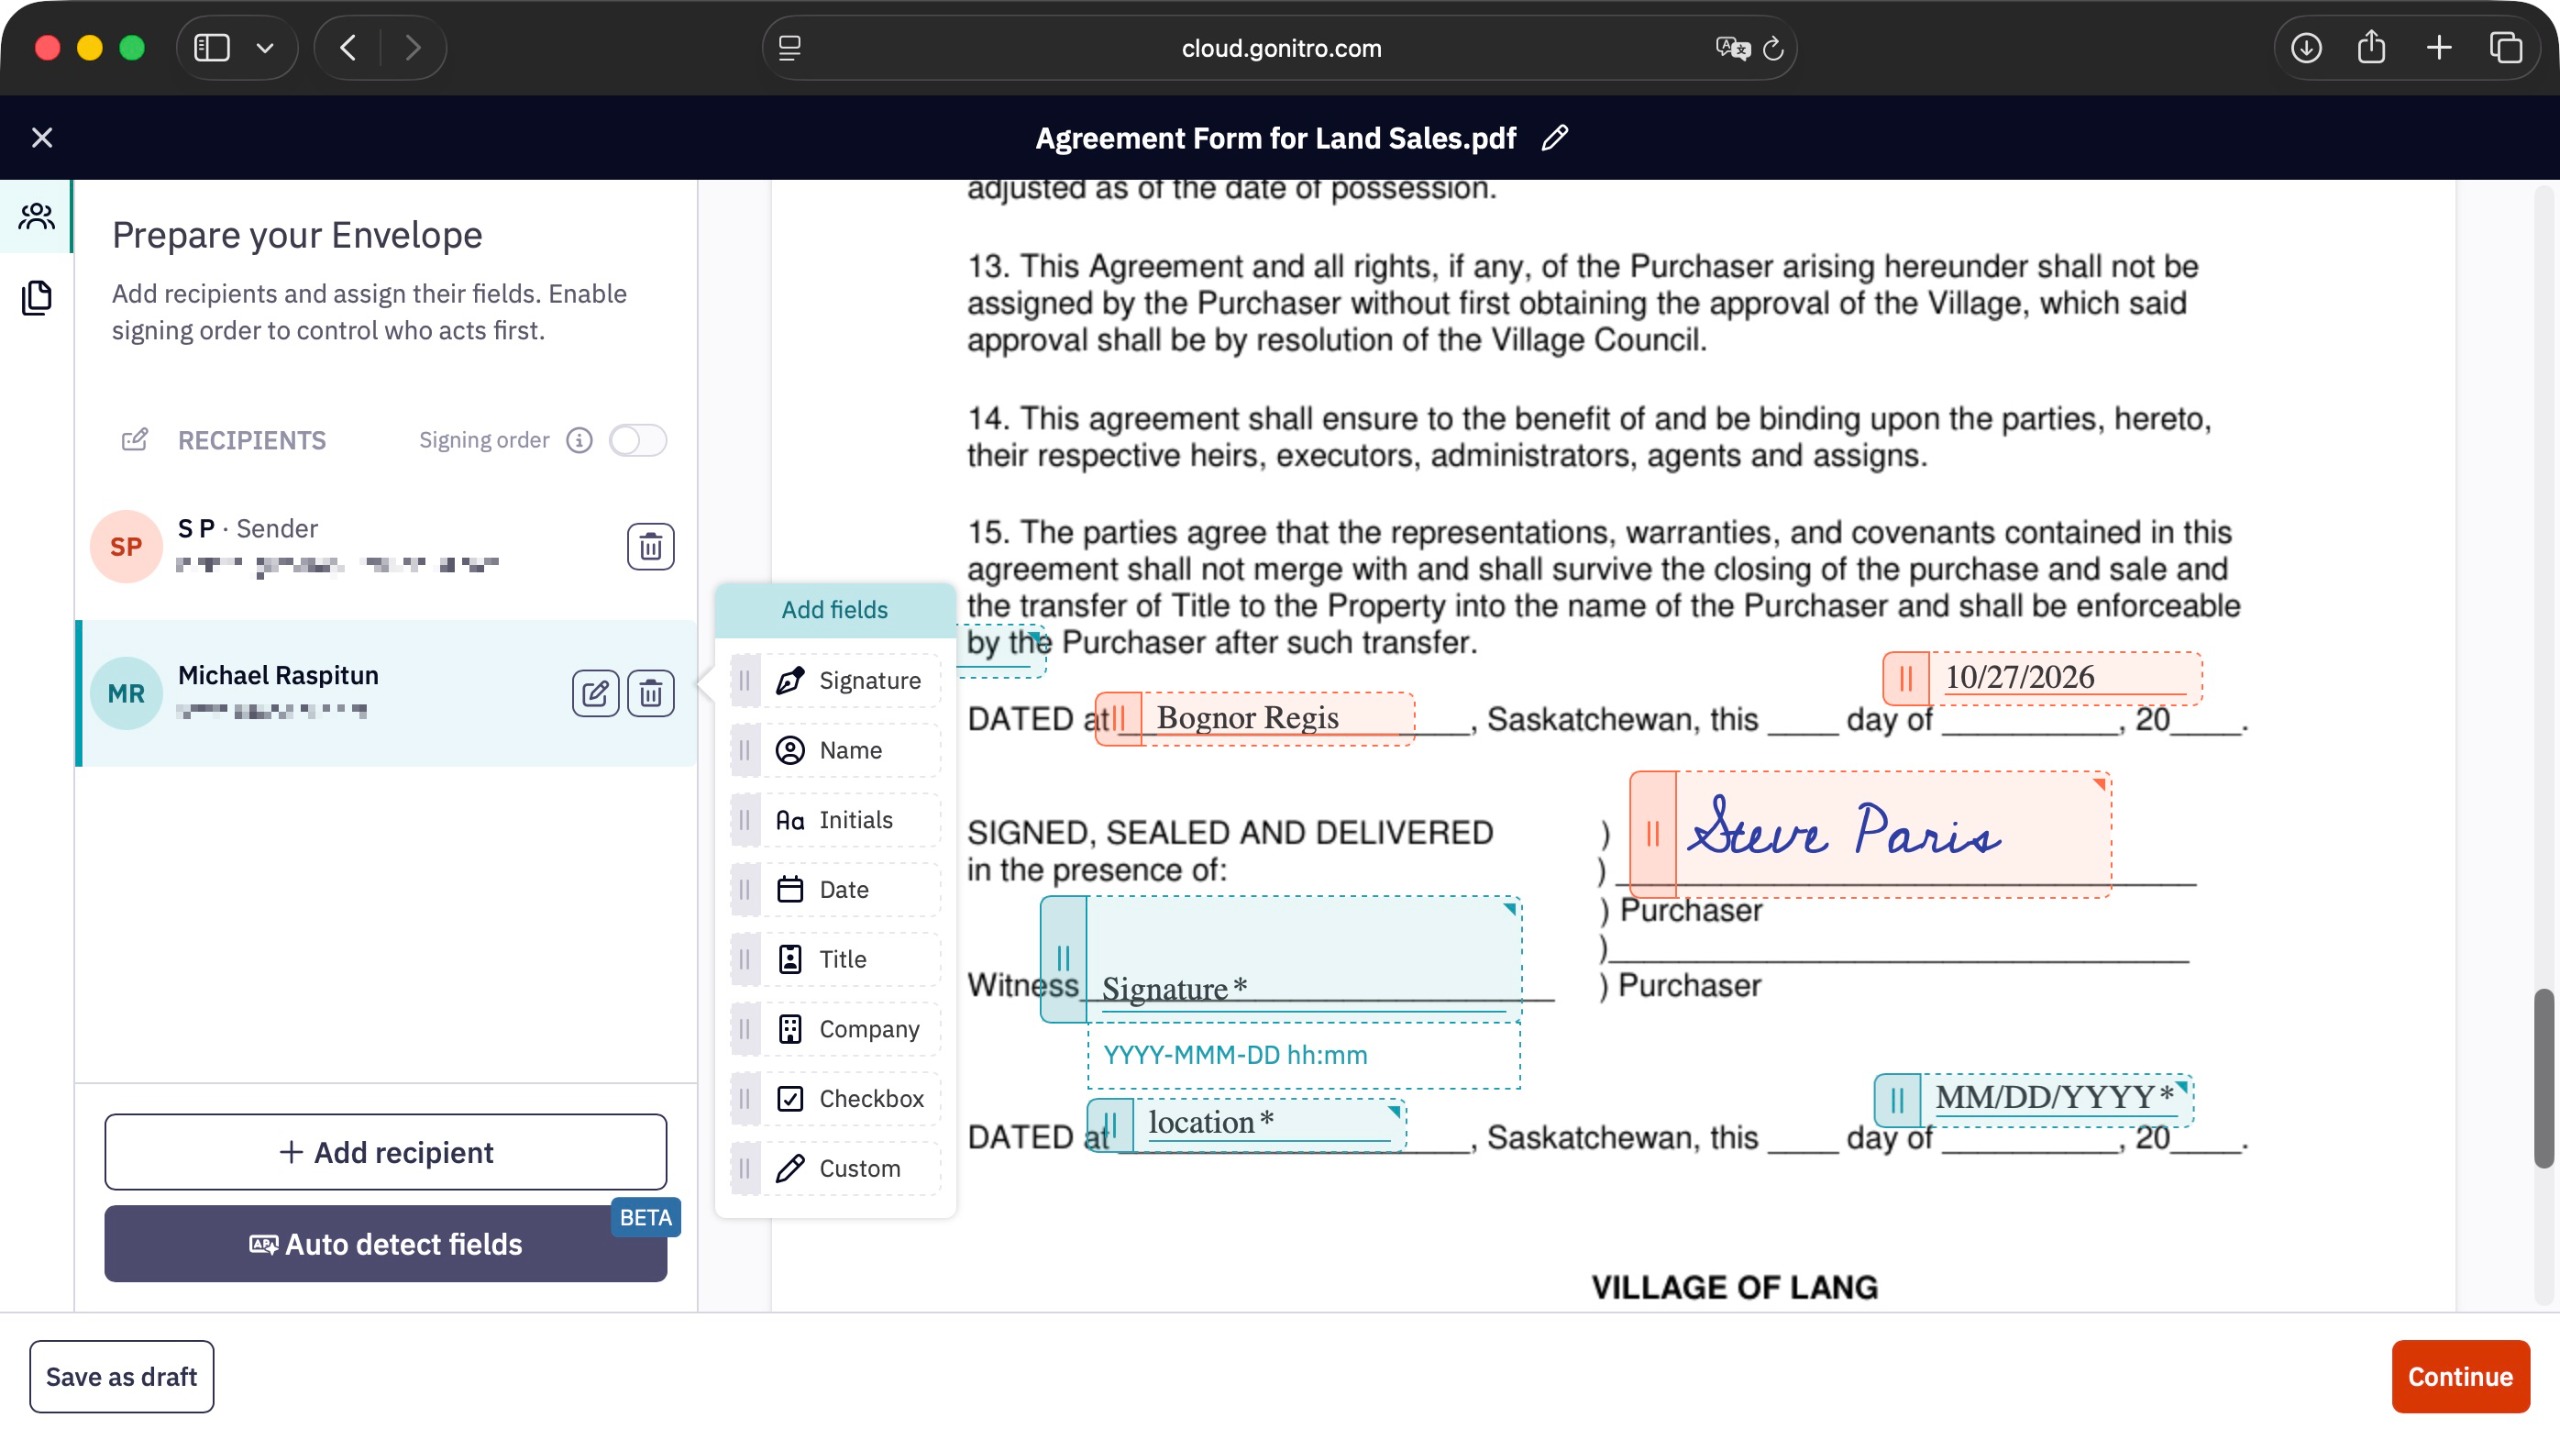
Task: Click the Add fields panel header
Action: (836, 610)
